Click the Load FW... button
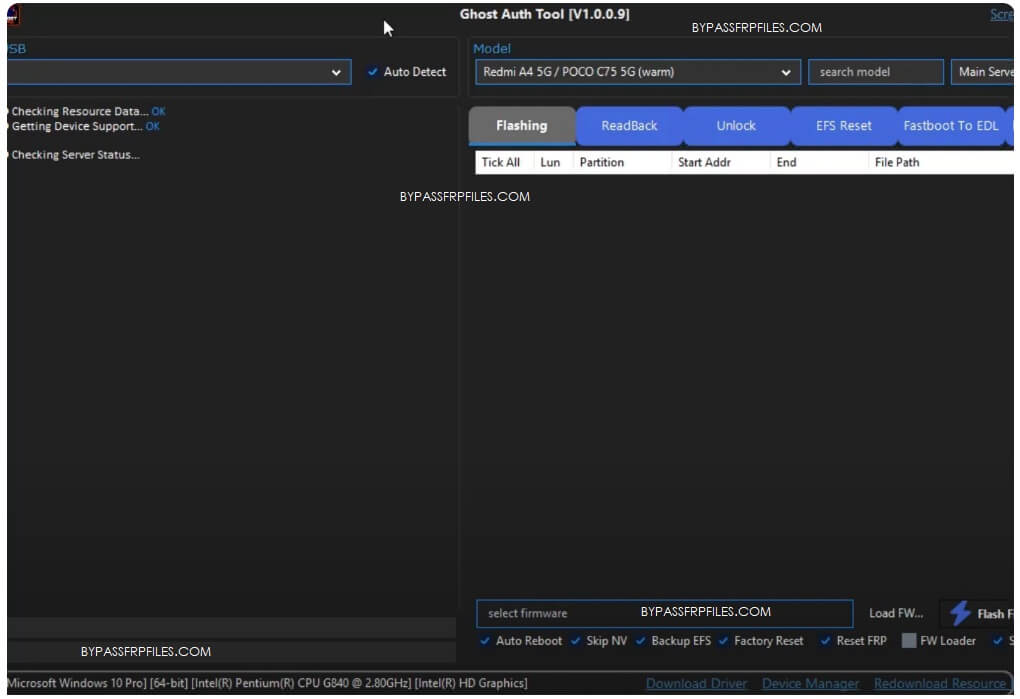1020x699 pixels. click(896, 613)
